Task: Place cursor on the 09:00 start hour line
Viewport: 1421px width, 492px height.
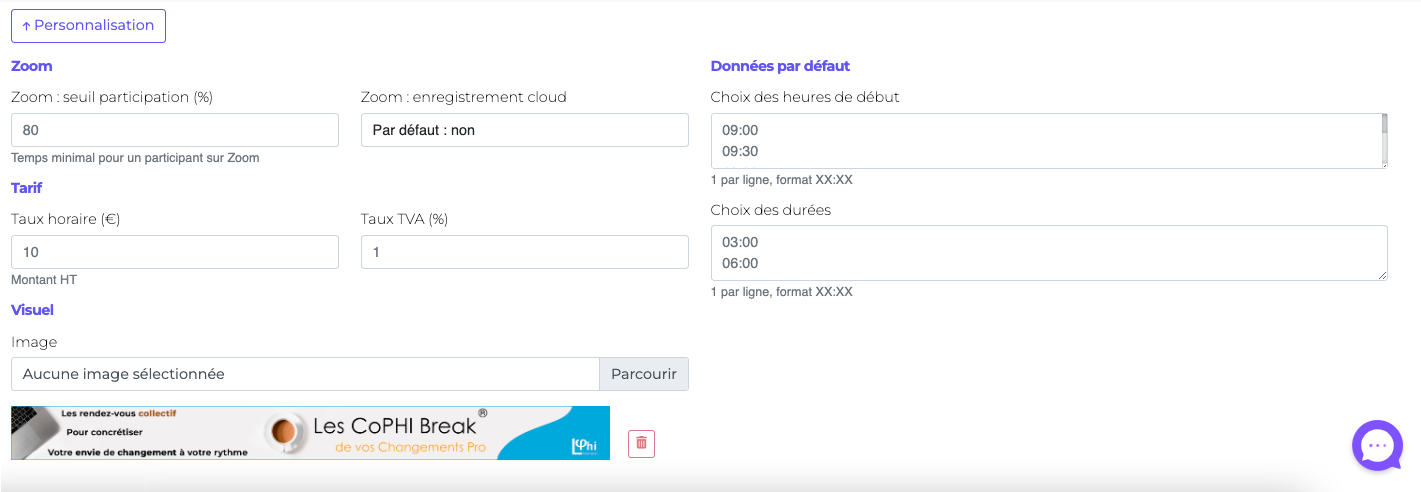Action: 741,130
